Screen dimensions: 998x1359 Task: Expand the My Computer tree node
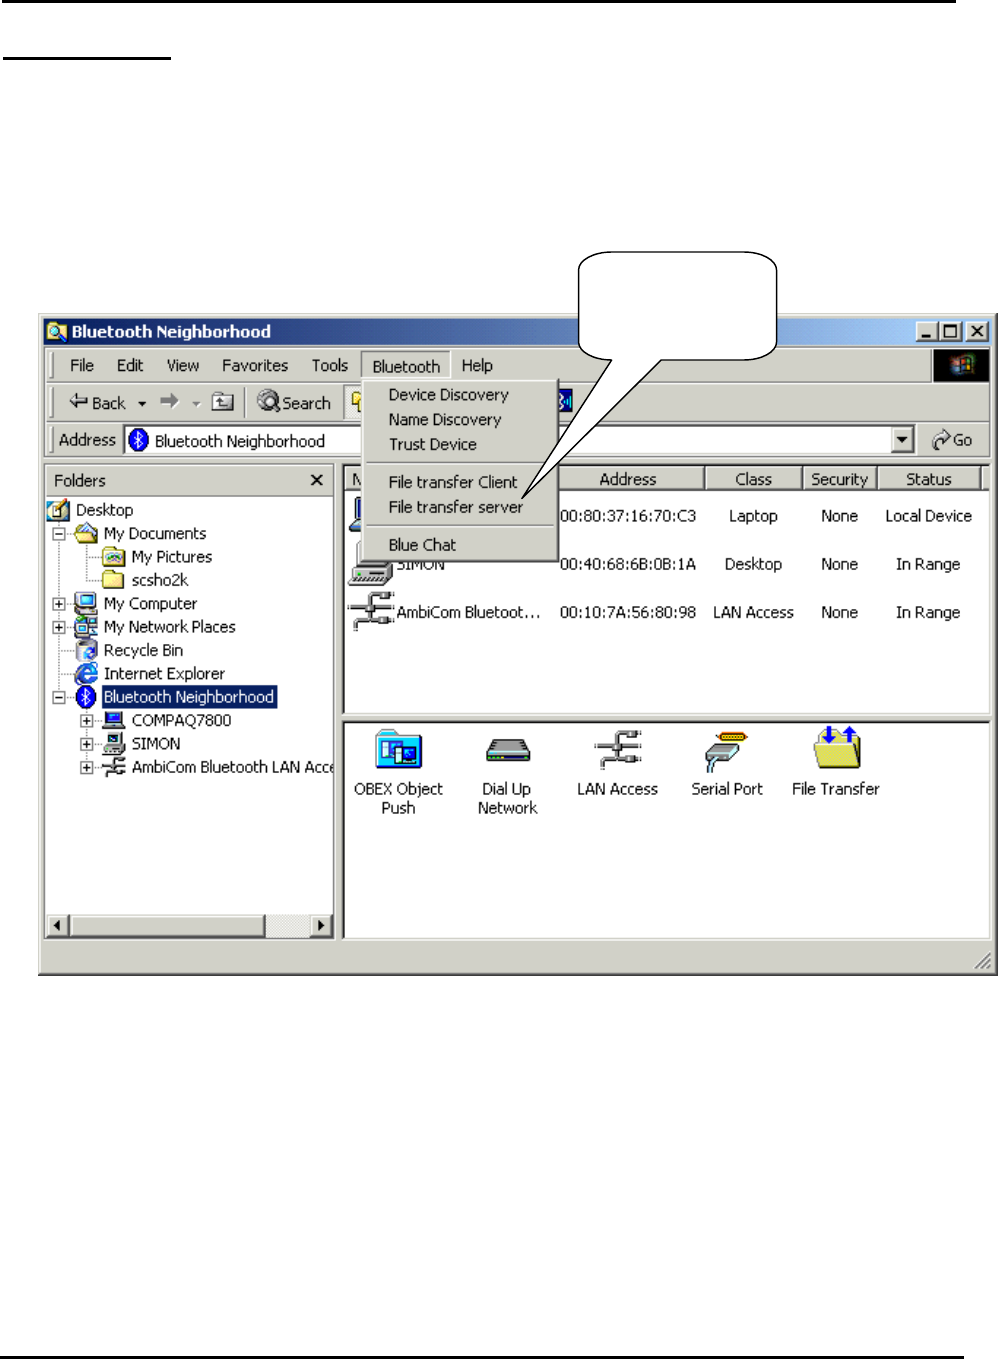(59, 604)
